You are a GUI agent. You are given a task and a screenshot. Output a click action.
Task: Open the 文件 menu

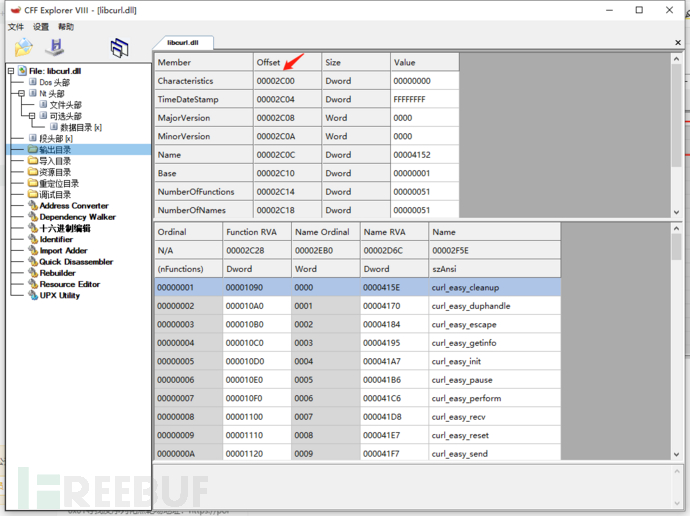[x=16, y=27]
